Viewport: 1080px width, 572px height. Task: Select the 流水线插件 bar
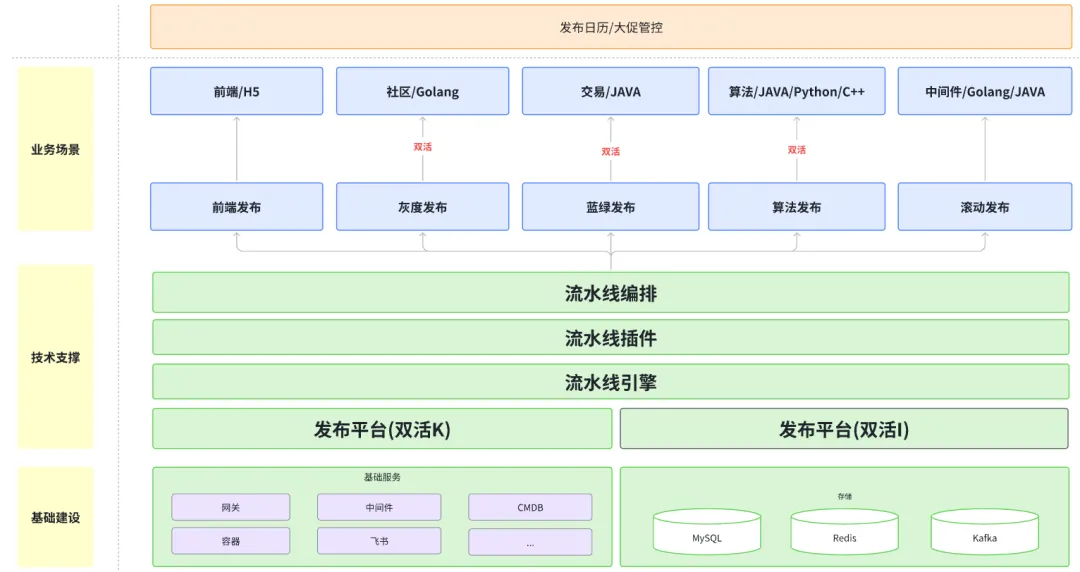(x=611, y=338)
